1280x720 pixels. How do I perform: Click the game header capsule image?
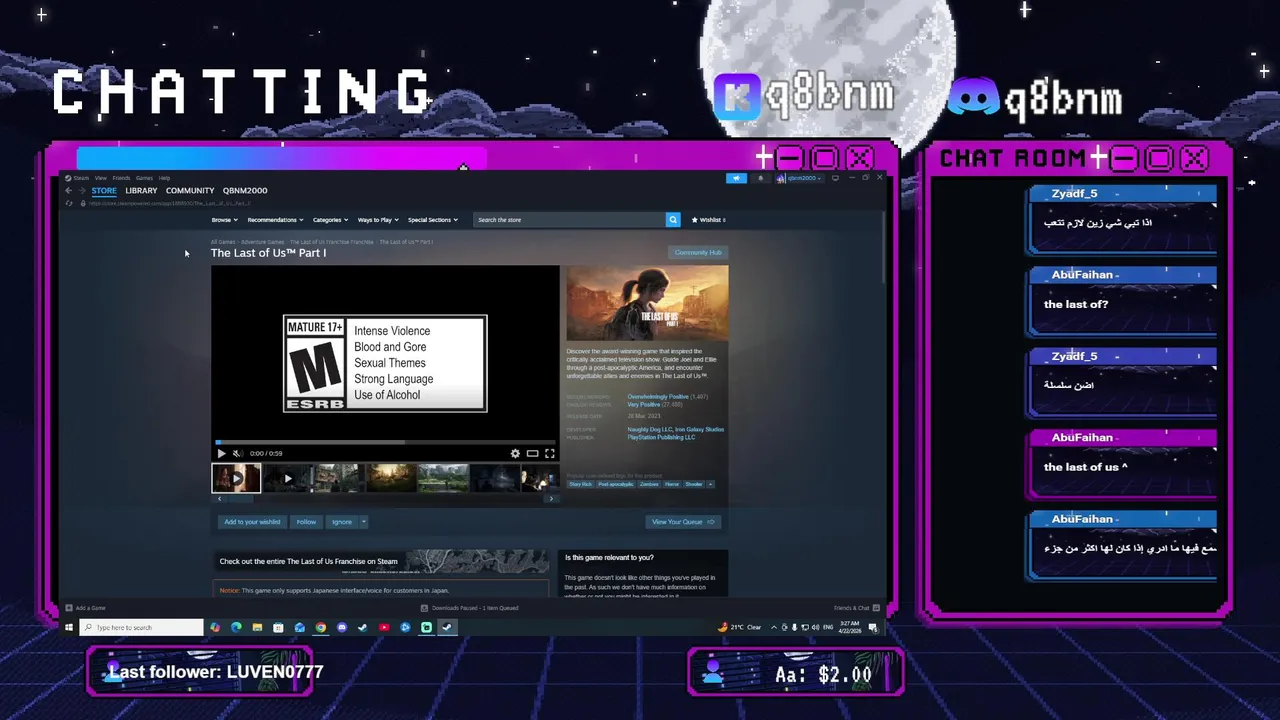click(647, 303)
